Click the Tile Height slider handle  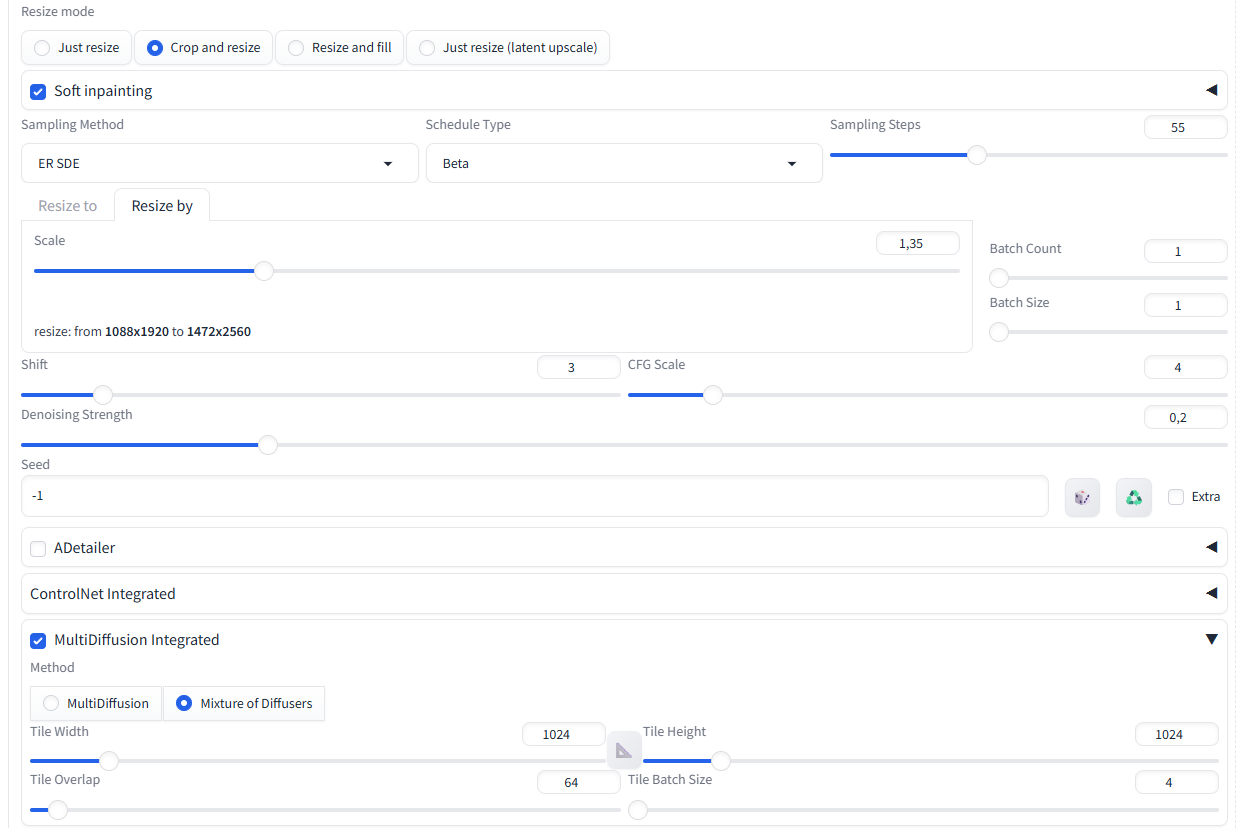click(720, 761)
